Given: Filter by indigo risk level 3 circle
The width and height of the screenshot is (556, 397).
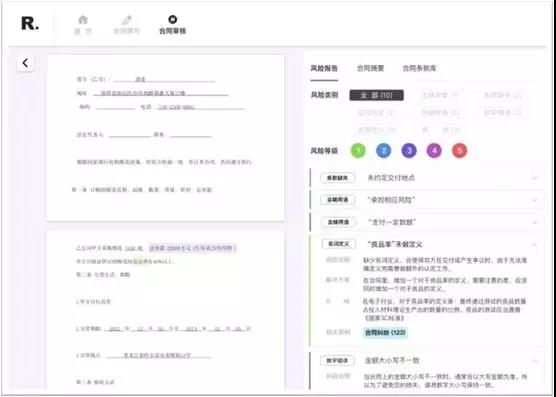Looking at the screenshot, I should 409,151.
